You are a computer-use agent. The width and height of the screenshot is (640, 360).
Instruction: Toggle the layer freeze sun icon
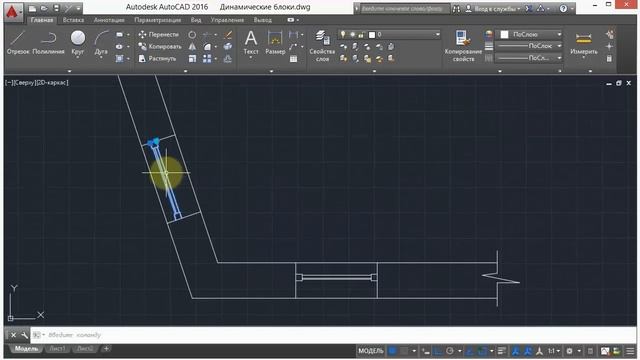tap(352, 35)
